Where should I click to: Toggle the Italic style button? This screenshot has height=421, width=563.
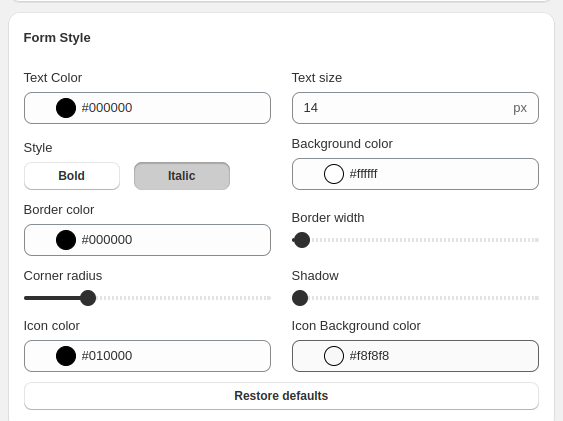[x=182, y=176]
